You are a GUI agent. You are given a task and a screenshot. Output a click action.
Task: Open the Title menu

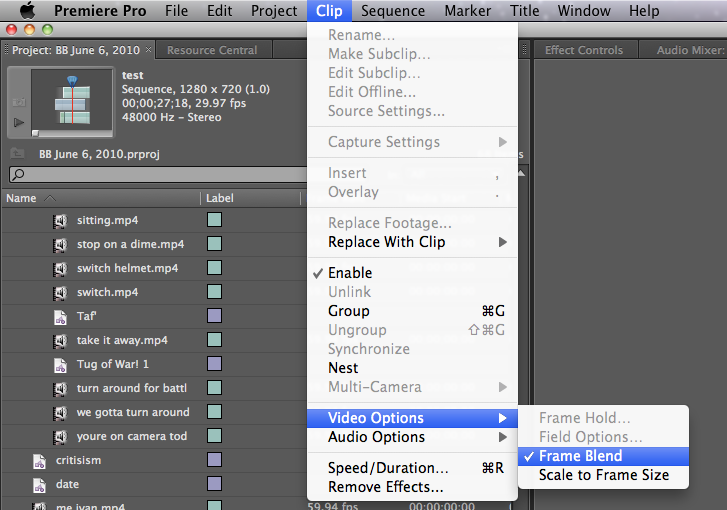[524, 11]
